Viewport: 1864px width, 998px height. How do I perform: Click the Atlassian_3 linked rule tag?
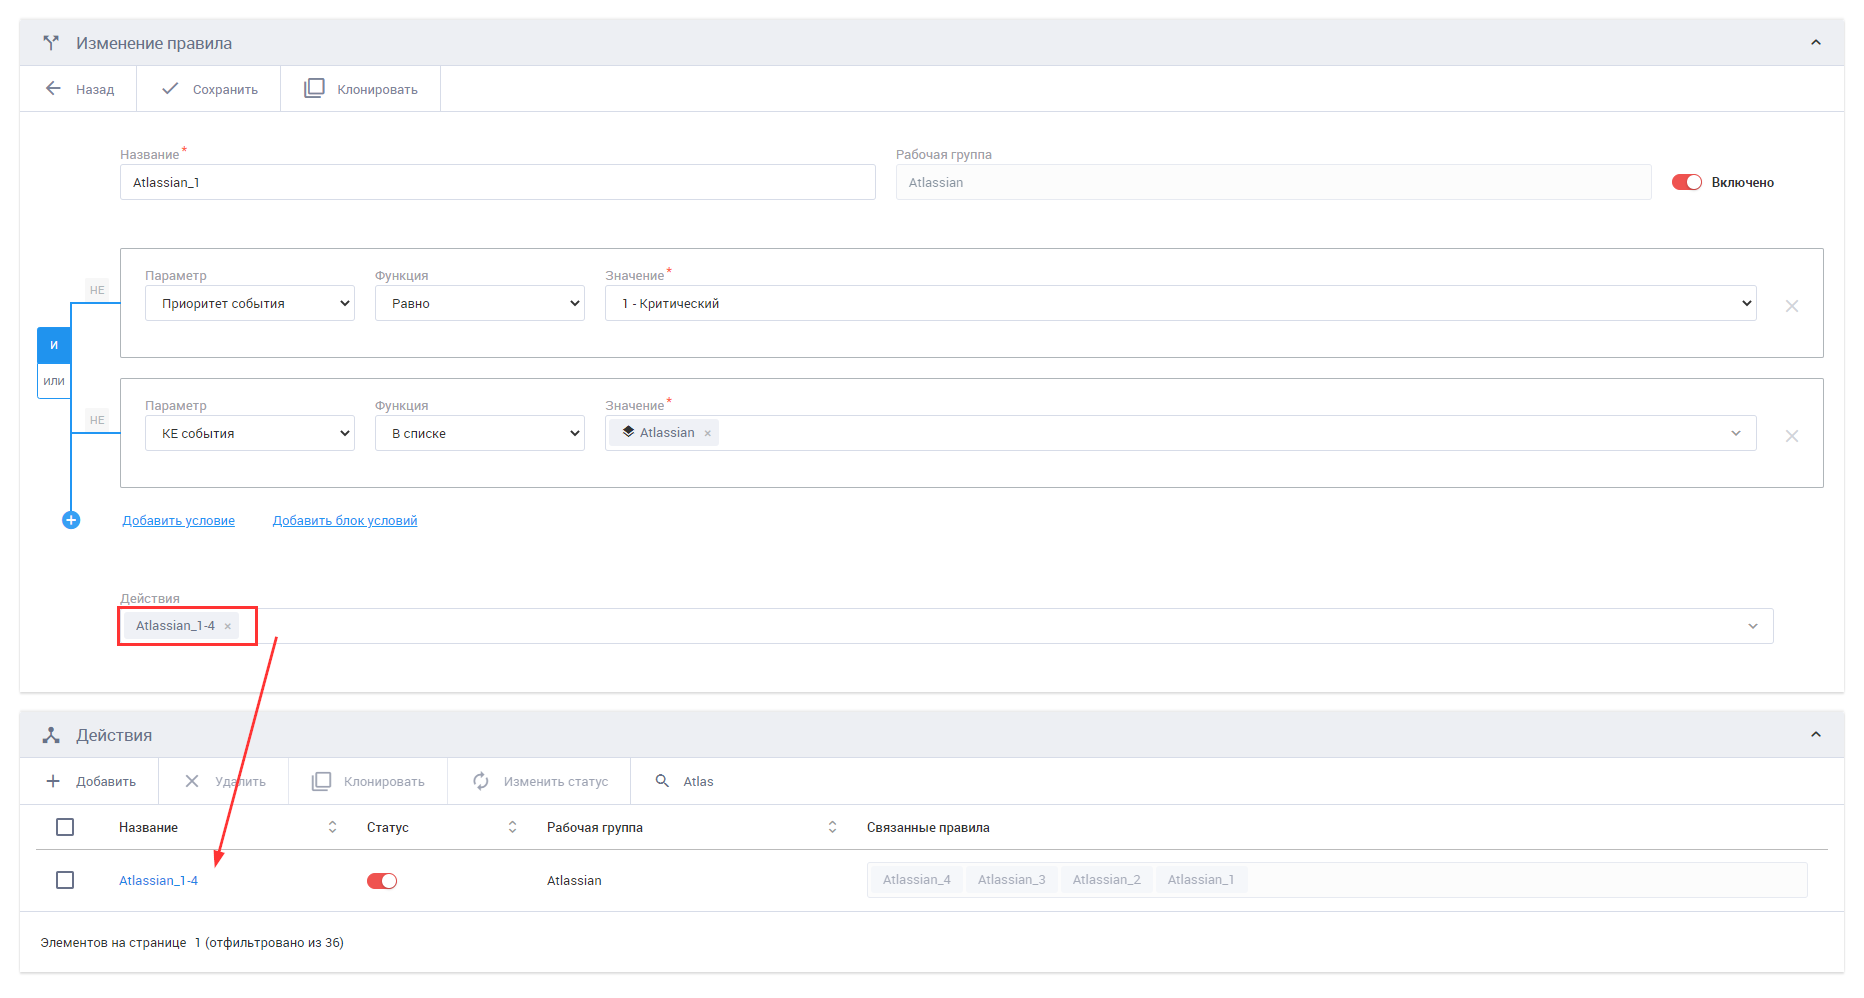(x=1011, y=880)
